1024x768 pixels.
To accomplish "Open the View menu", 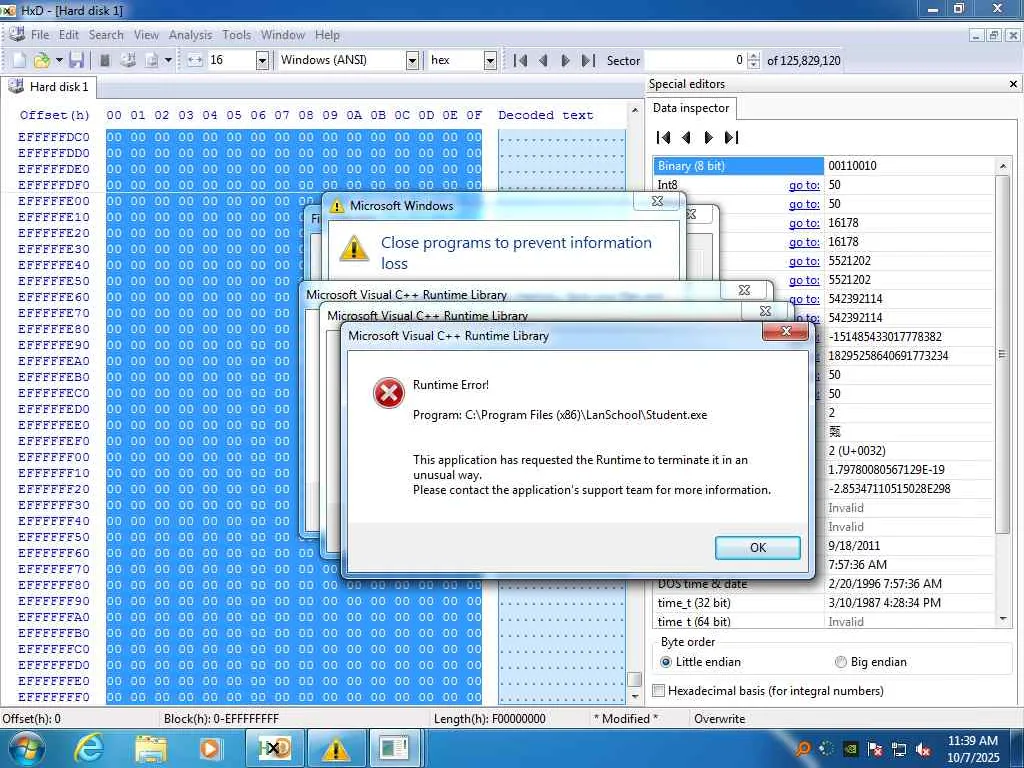I will [146, 35].
